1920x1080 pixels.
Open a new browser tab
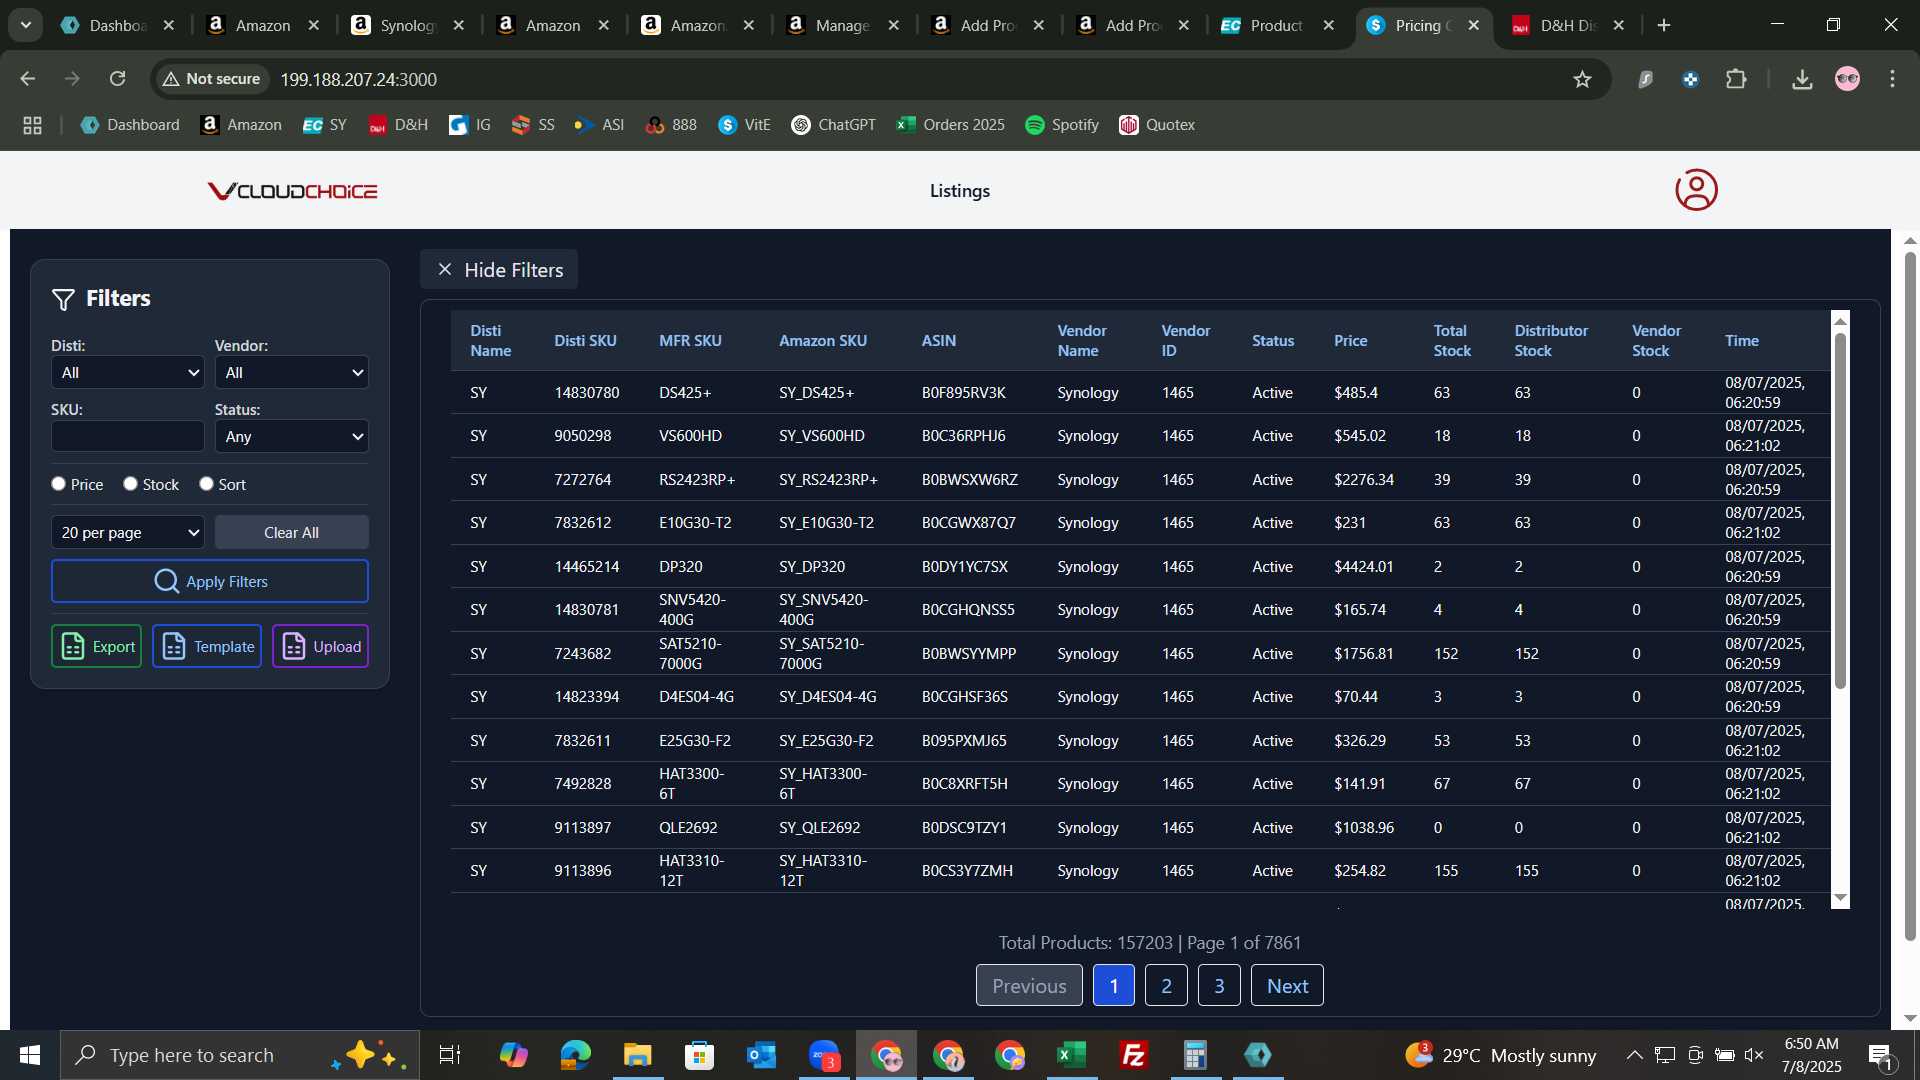click(1664, 25)
